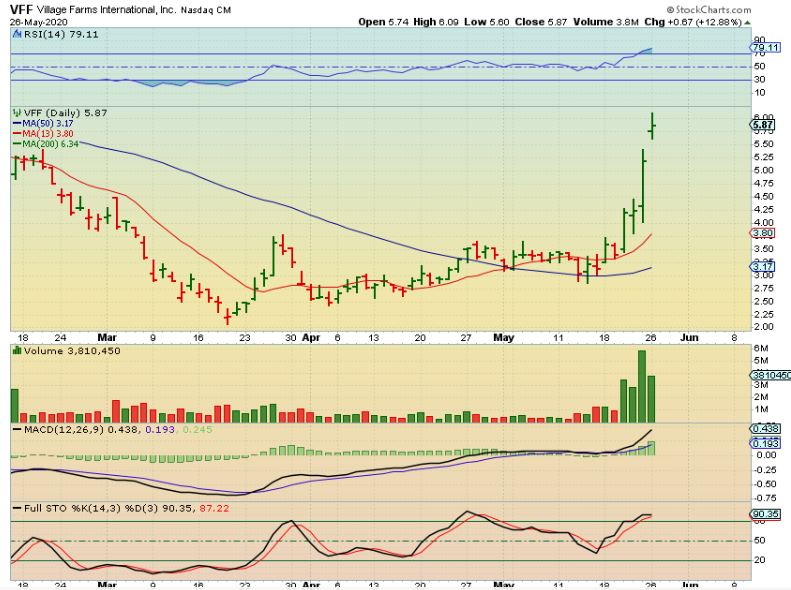Click the 0.193 signal tag on right axis
Screen dimensions: 791x590
766,443
